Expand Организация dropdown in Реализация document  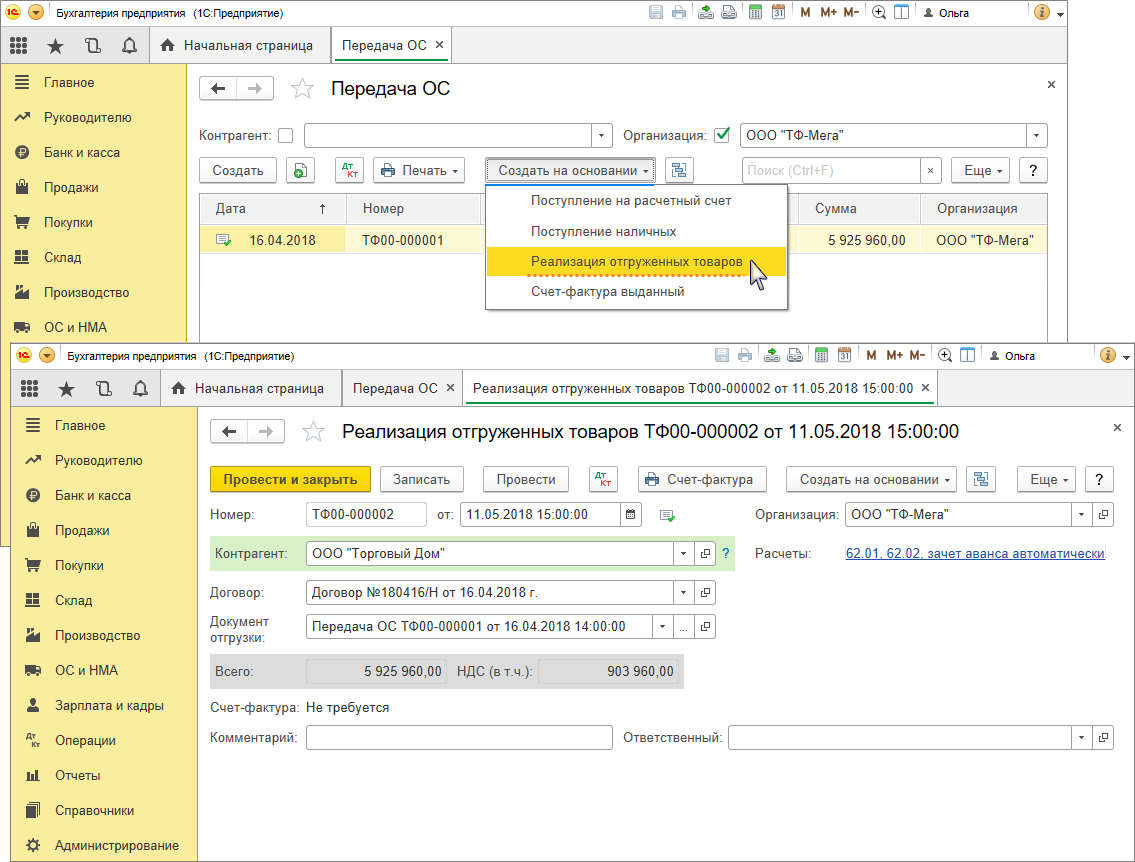(1081, 515)
